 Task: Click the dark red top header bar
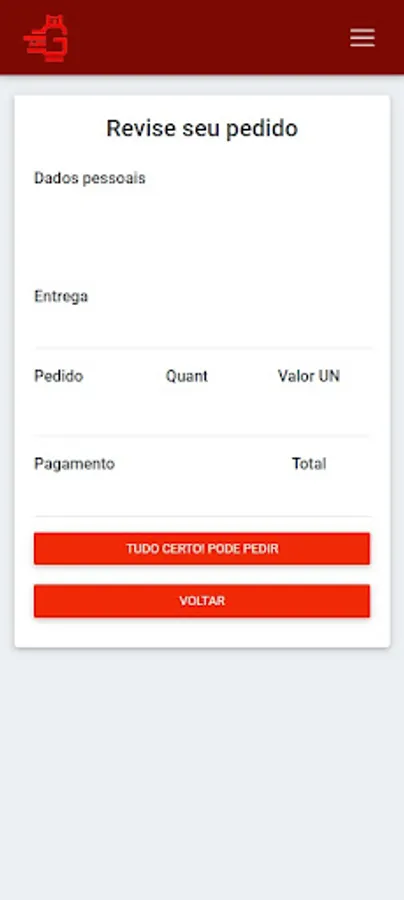202,37
